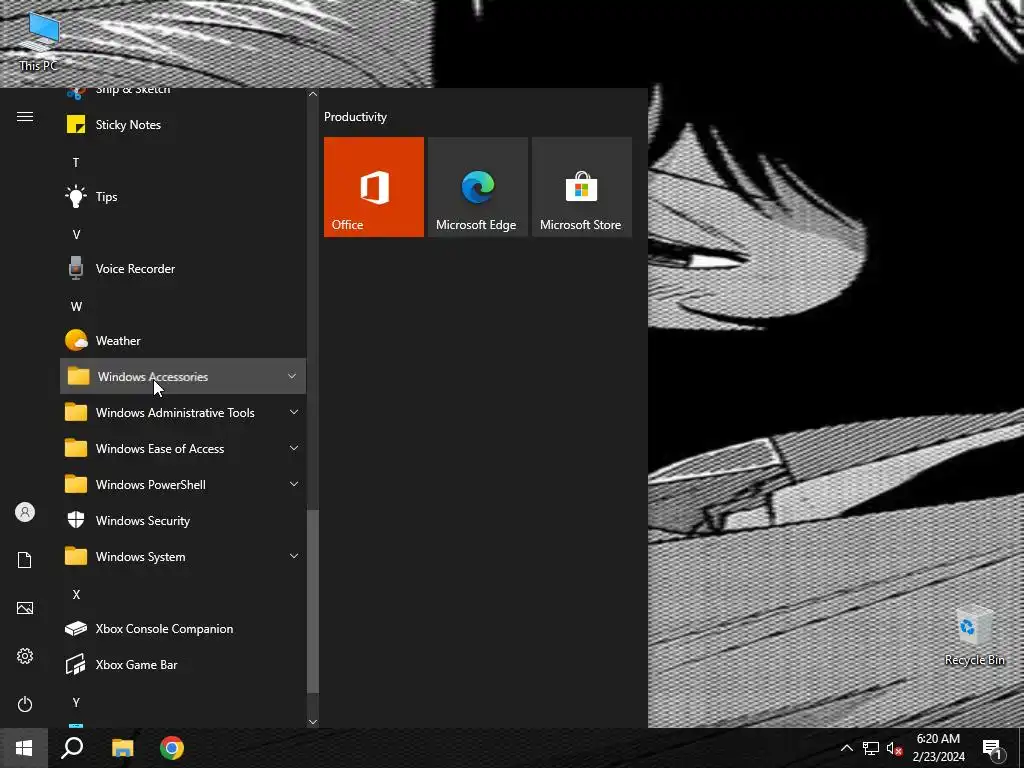The width and height of the screenshot is (1024, 768).
Task: Open the Office tile
Action: tap(374, 187)
